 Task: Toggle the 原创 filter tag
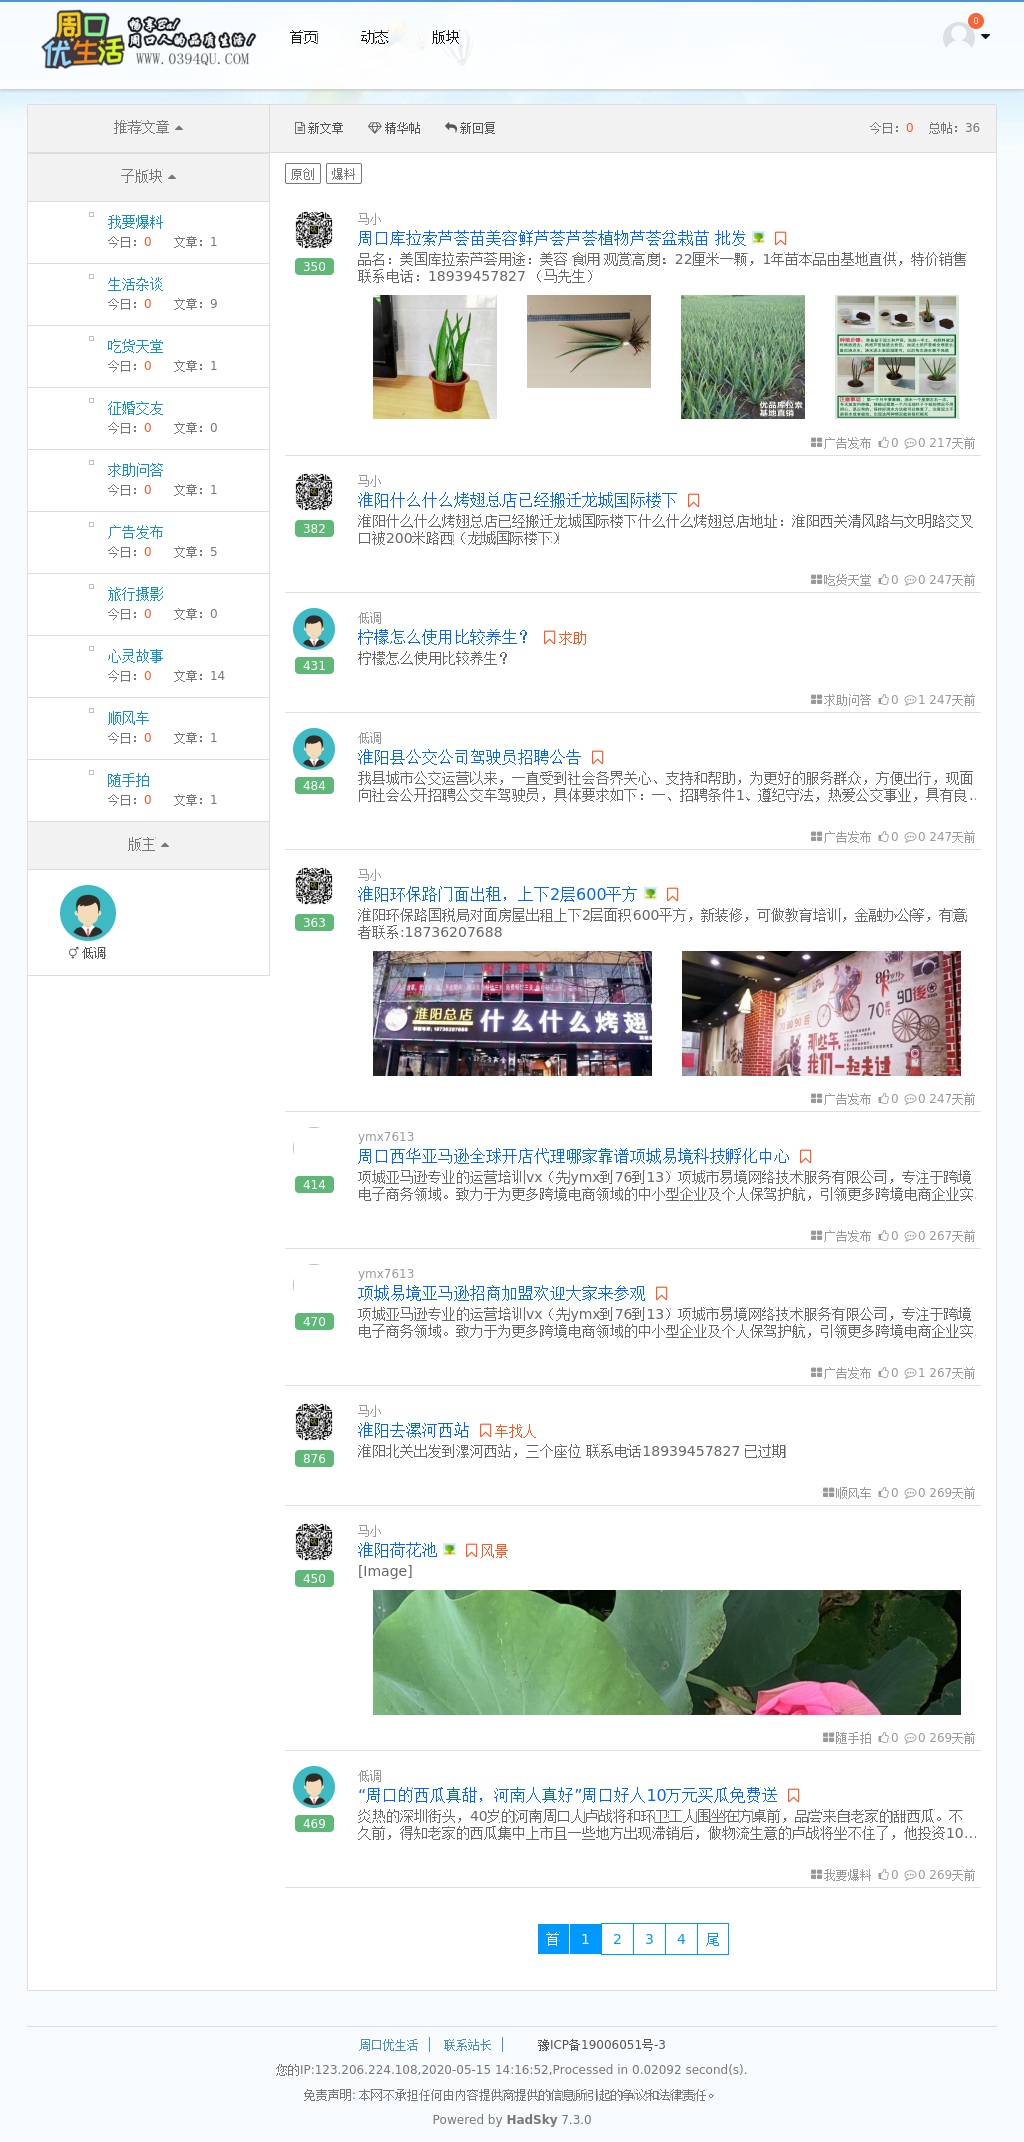click(302, 174)
